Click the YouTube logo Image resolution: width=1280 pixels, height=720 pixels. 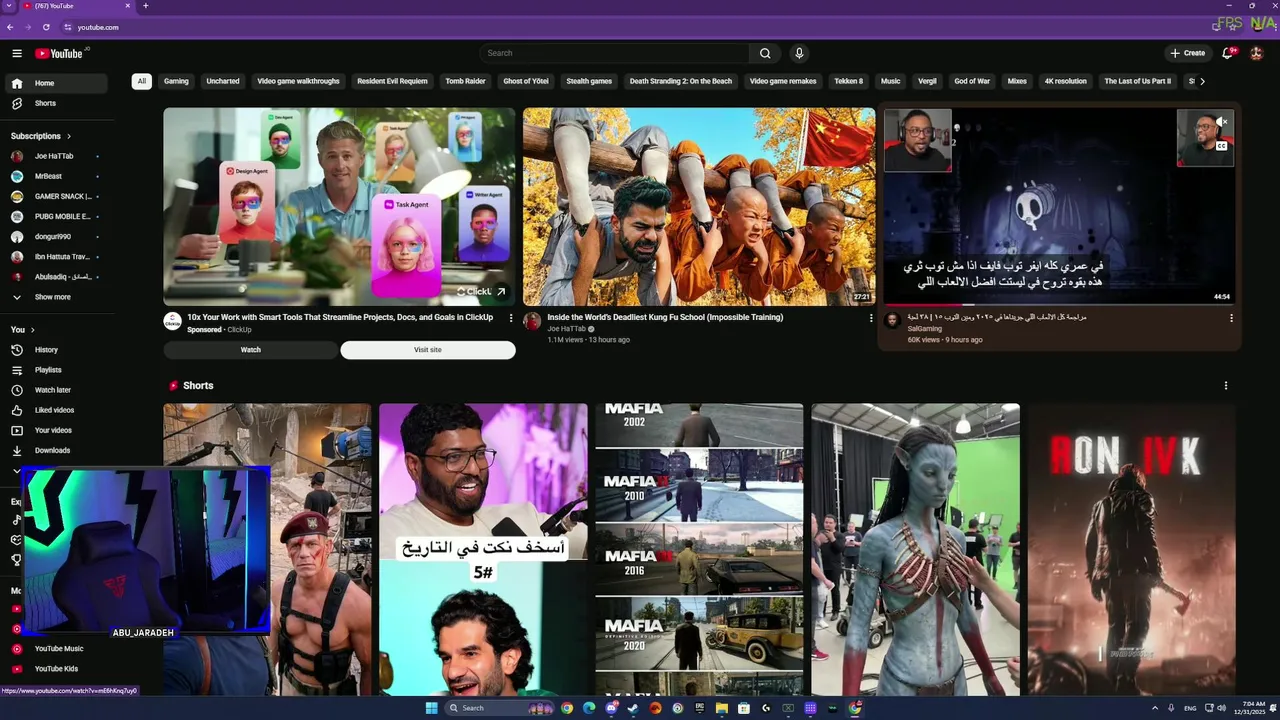pyautogui.click(x=59, y=53)
